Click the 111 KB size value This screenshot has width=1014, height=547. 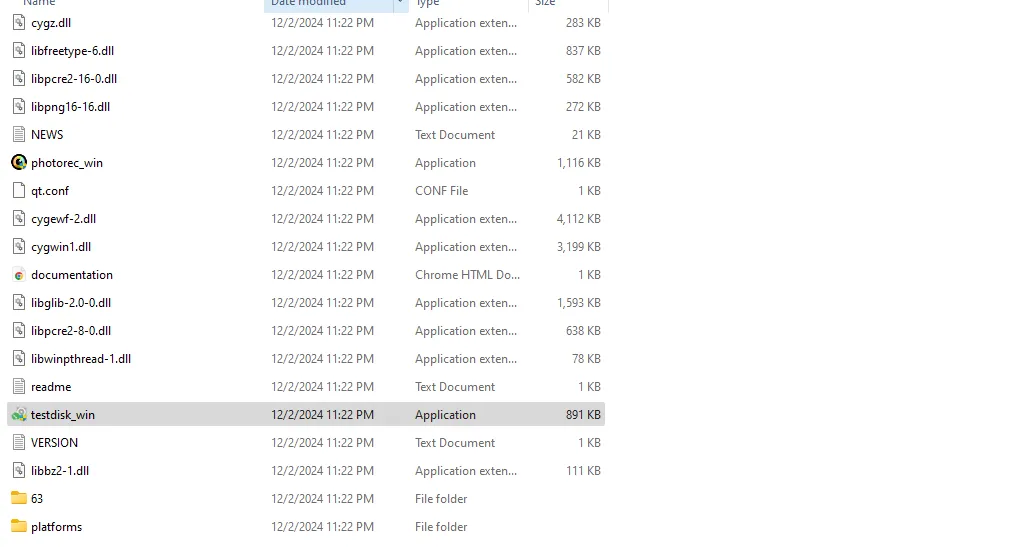(583, 471)
